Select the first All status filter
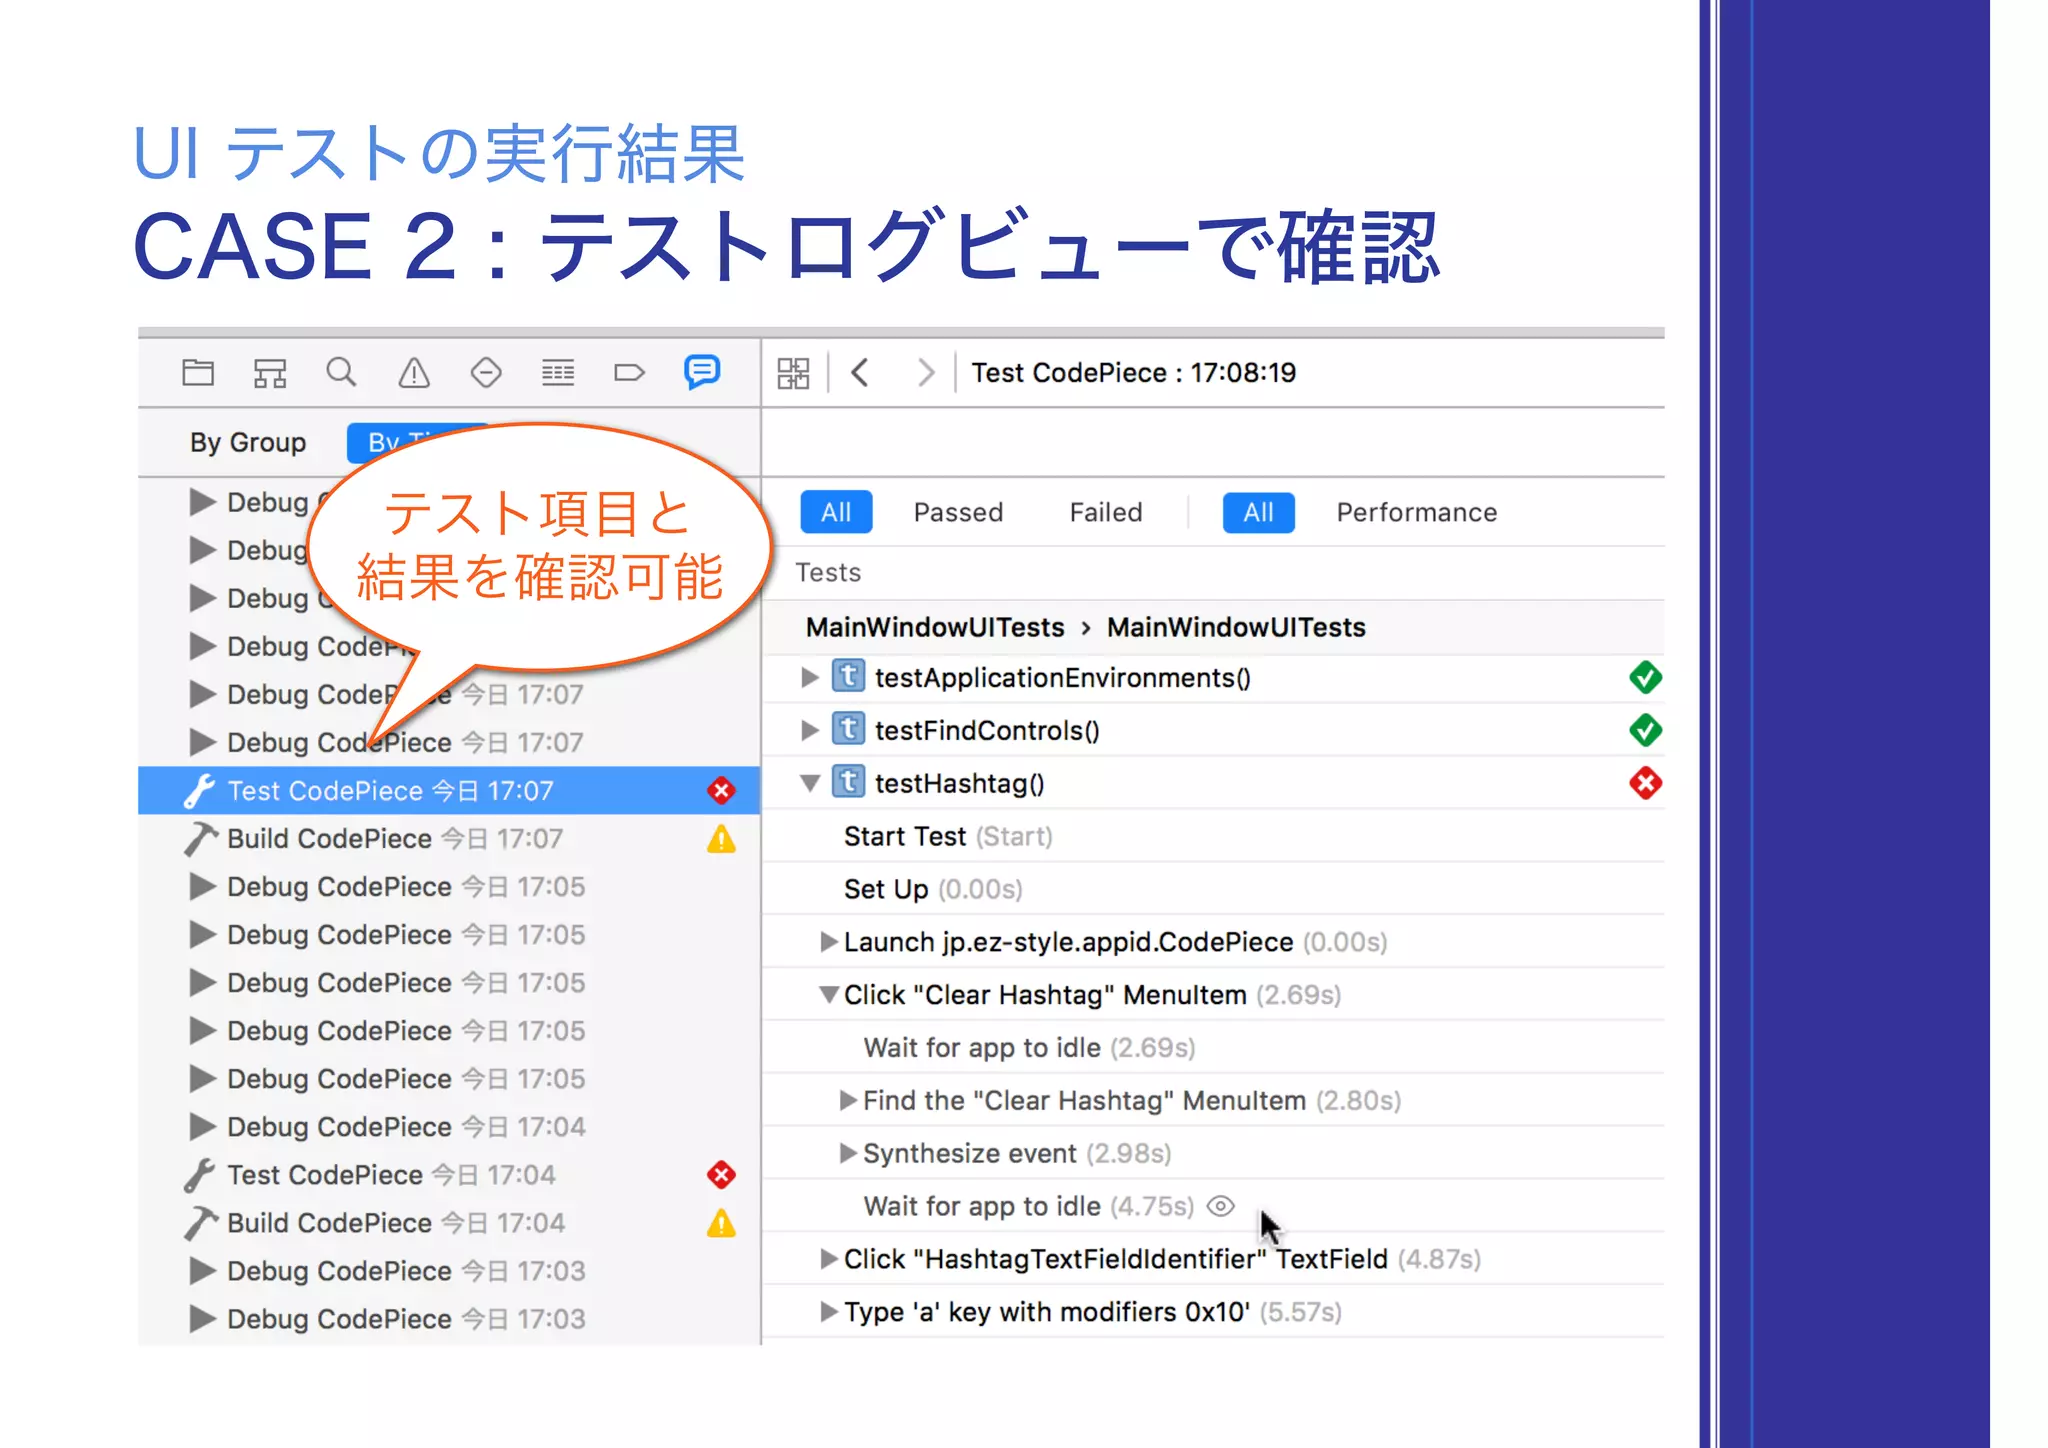 [836, 512]
